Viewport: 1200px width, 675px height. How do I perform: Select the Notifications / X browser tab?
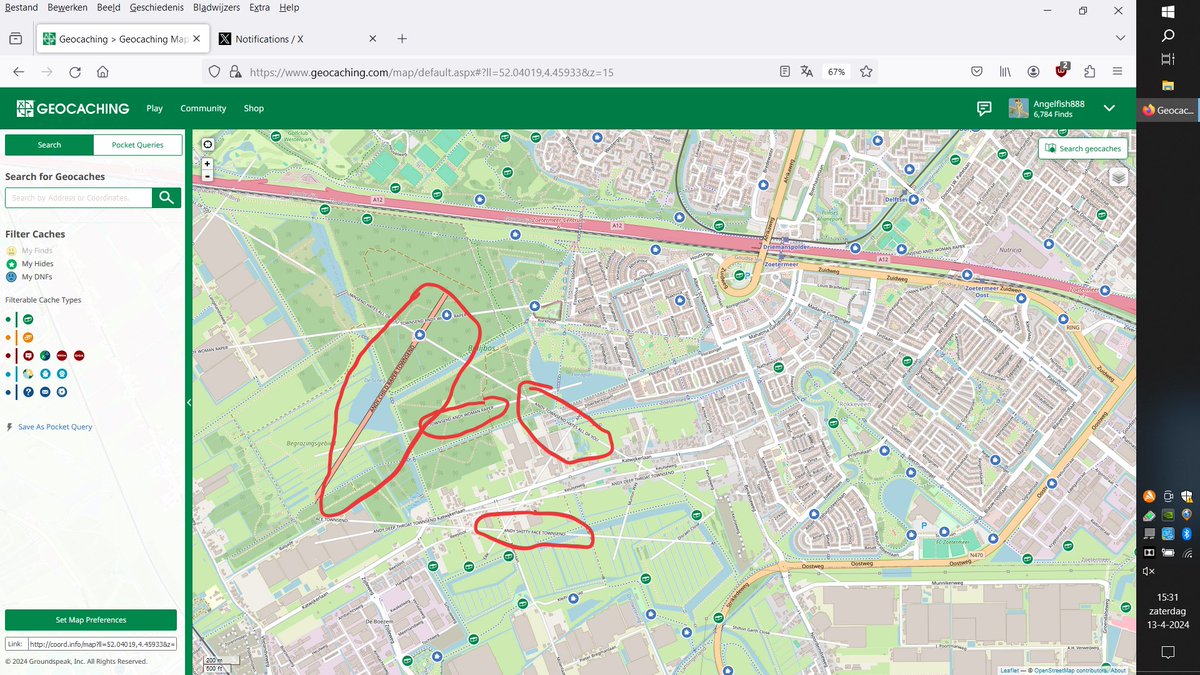point(297,39)
